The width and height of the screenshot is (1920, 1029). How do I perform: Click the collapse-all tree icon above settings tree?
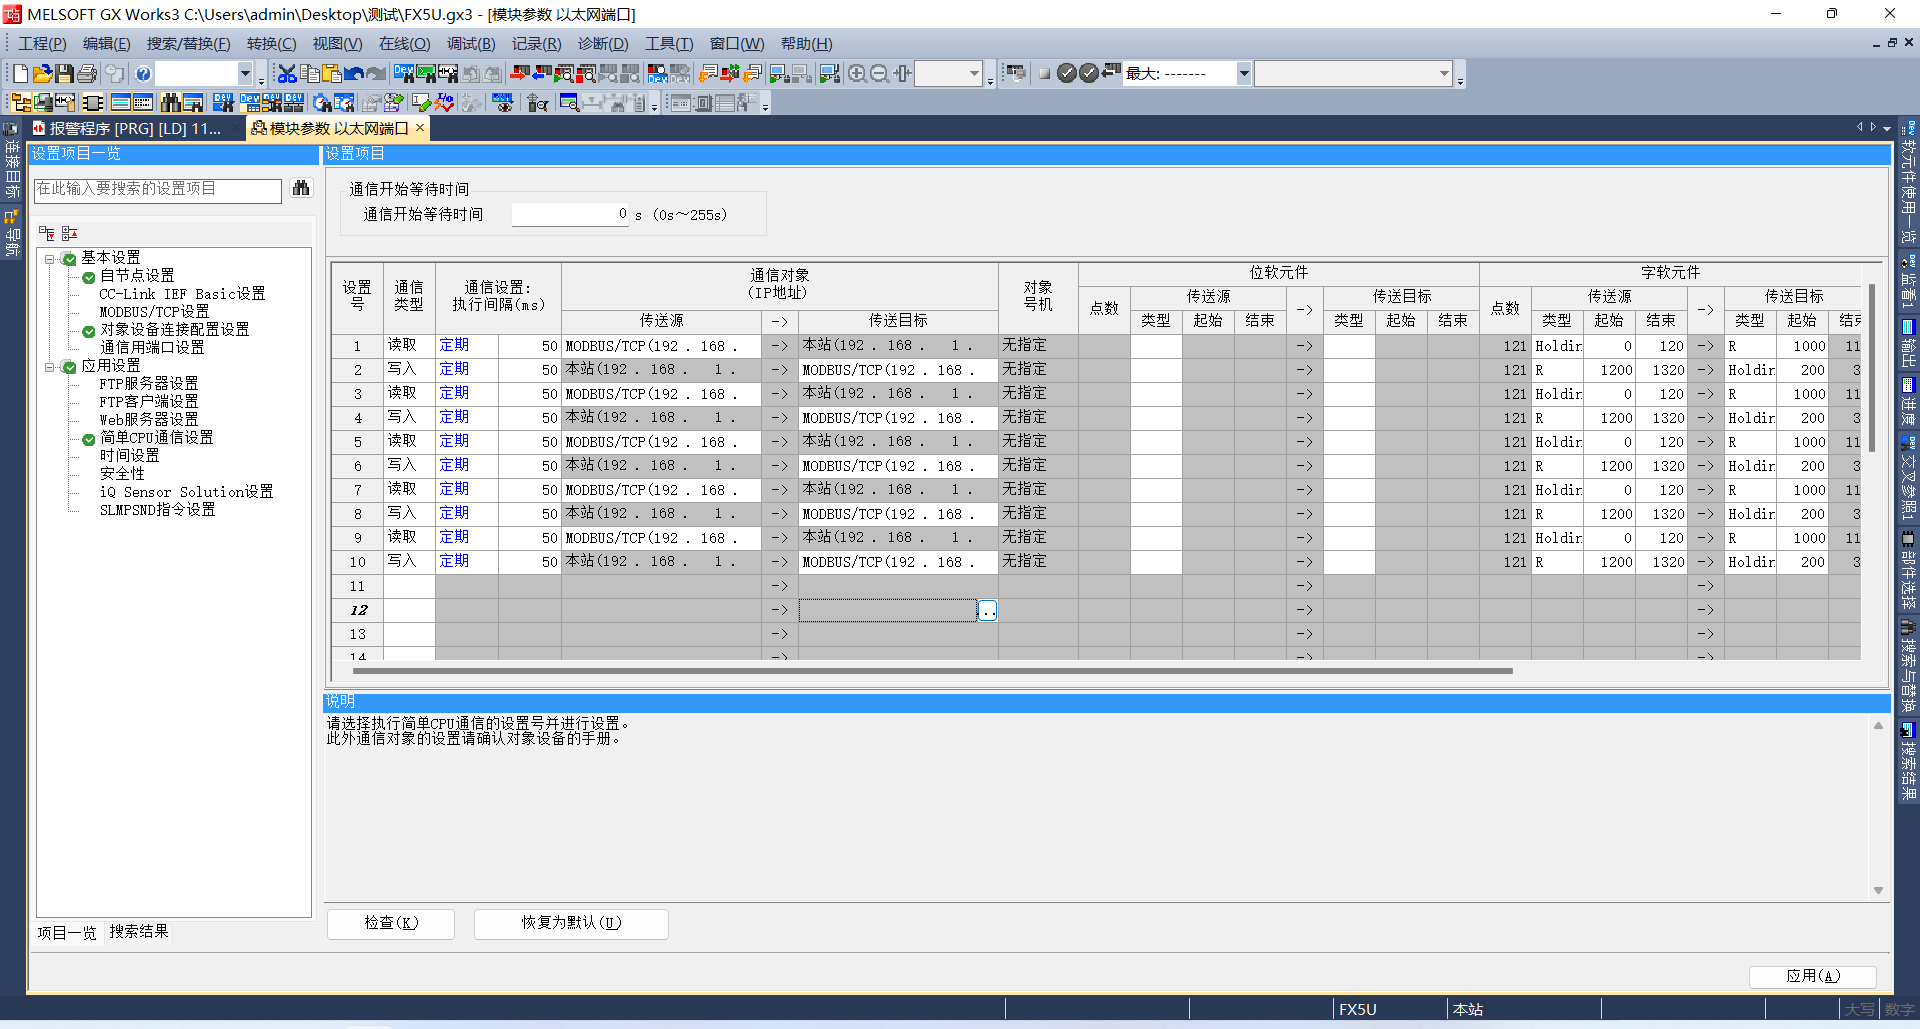point(69,234)
